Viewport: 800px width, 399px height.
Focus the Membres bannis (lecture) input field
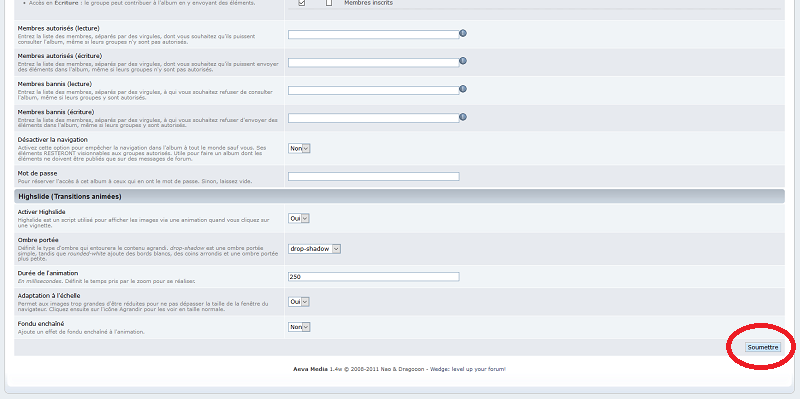point(373,90)
